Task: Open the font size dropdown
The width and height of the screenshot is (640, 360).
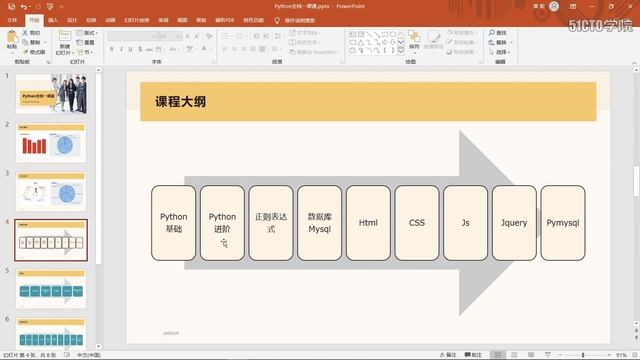Action: tap(178, 36)
